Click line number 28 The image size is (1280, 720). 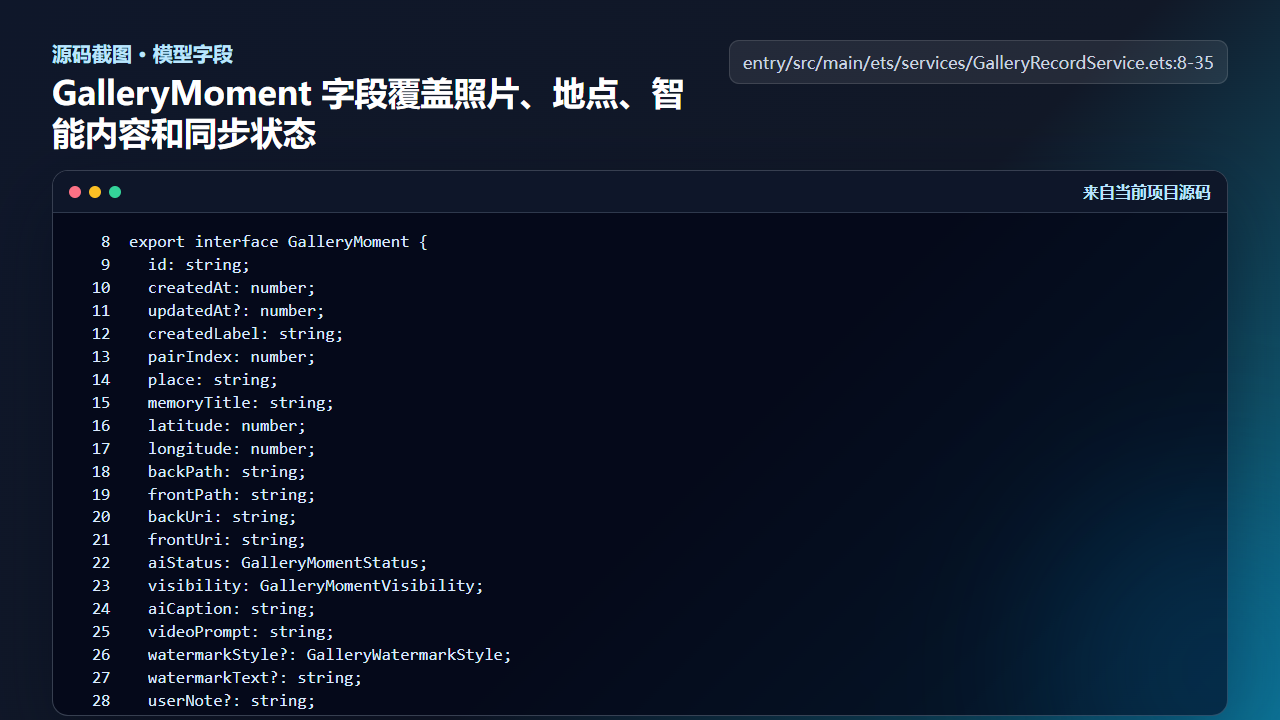coord(101,701)
